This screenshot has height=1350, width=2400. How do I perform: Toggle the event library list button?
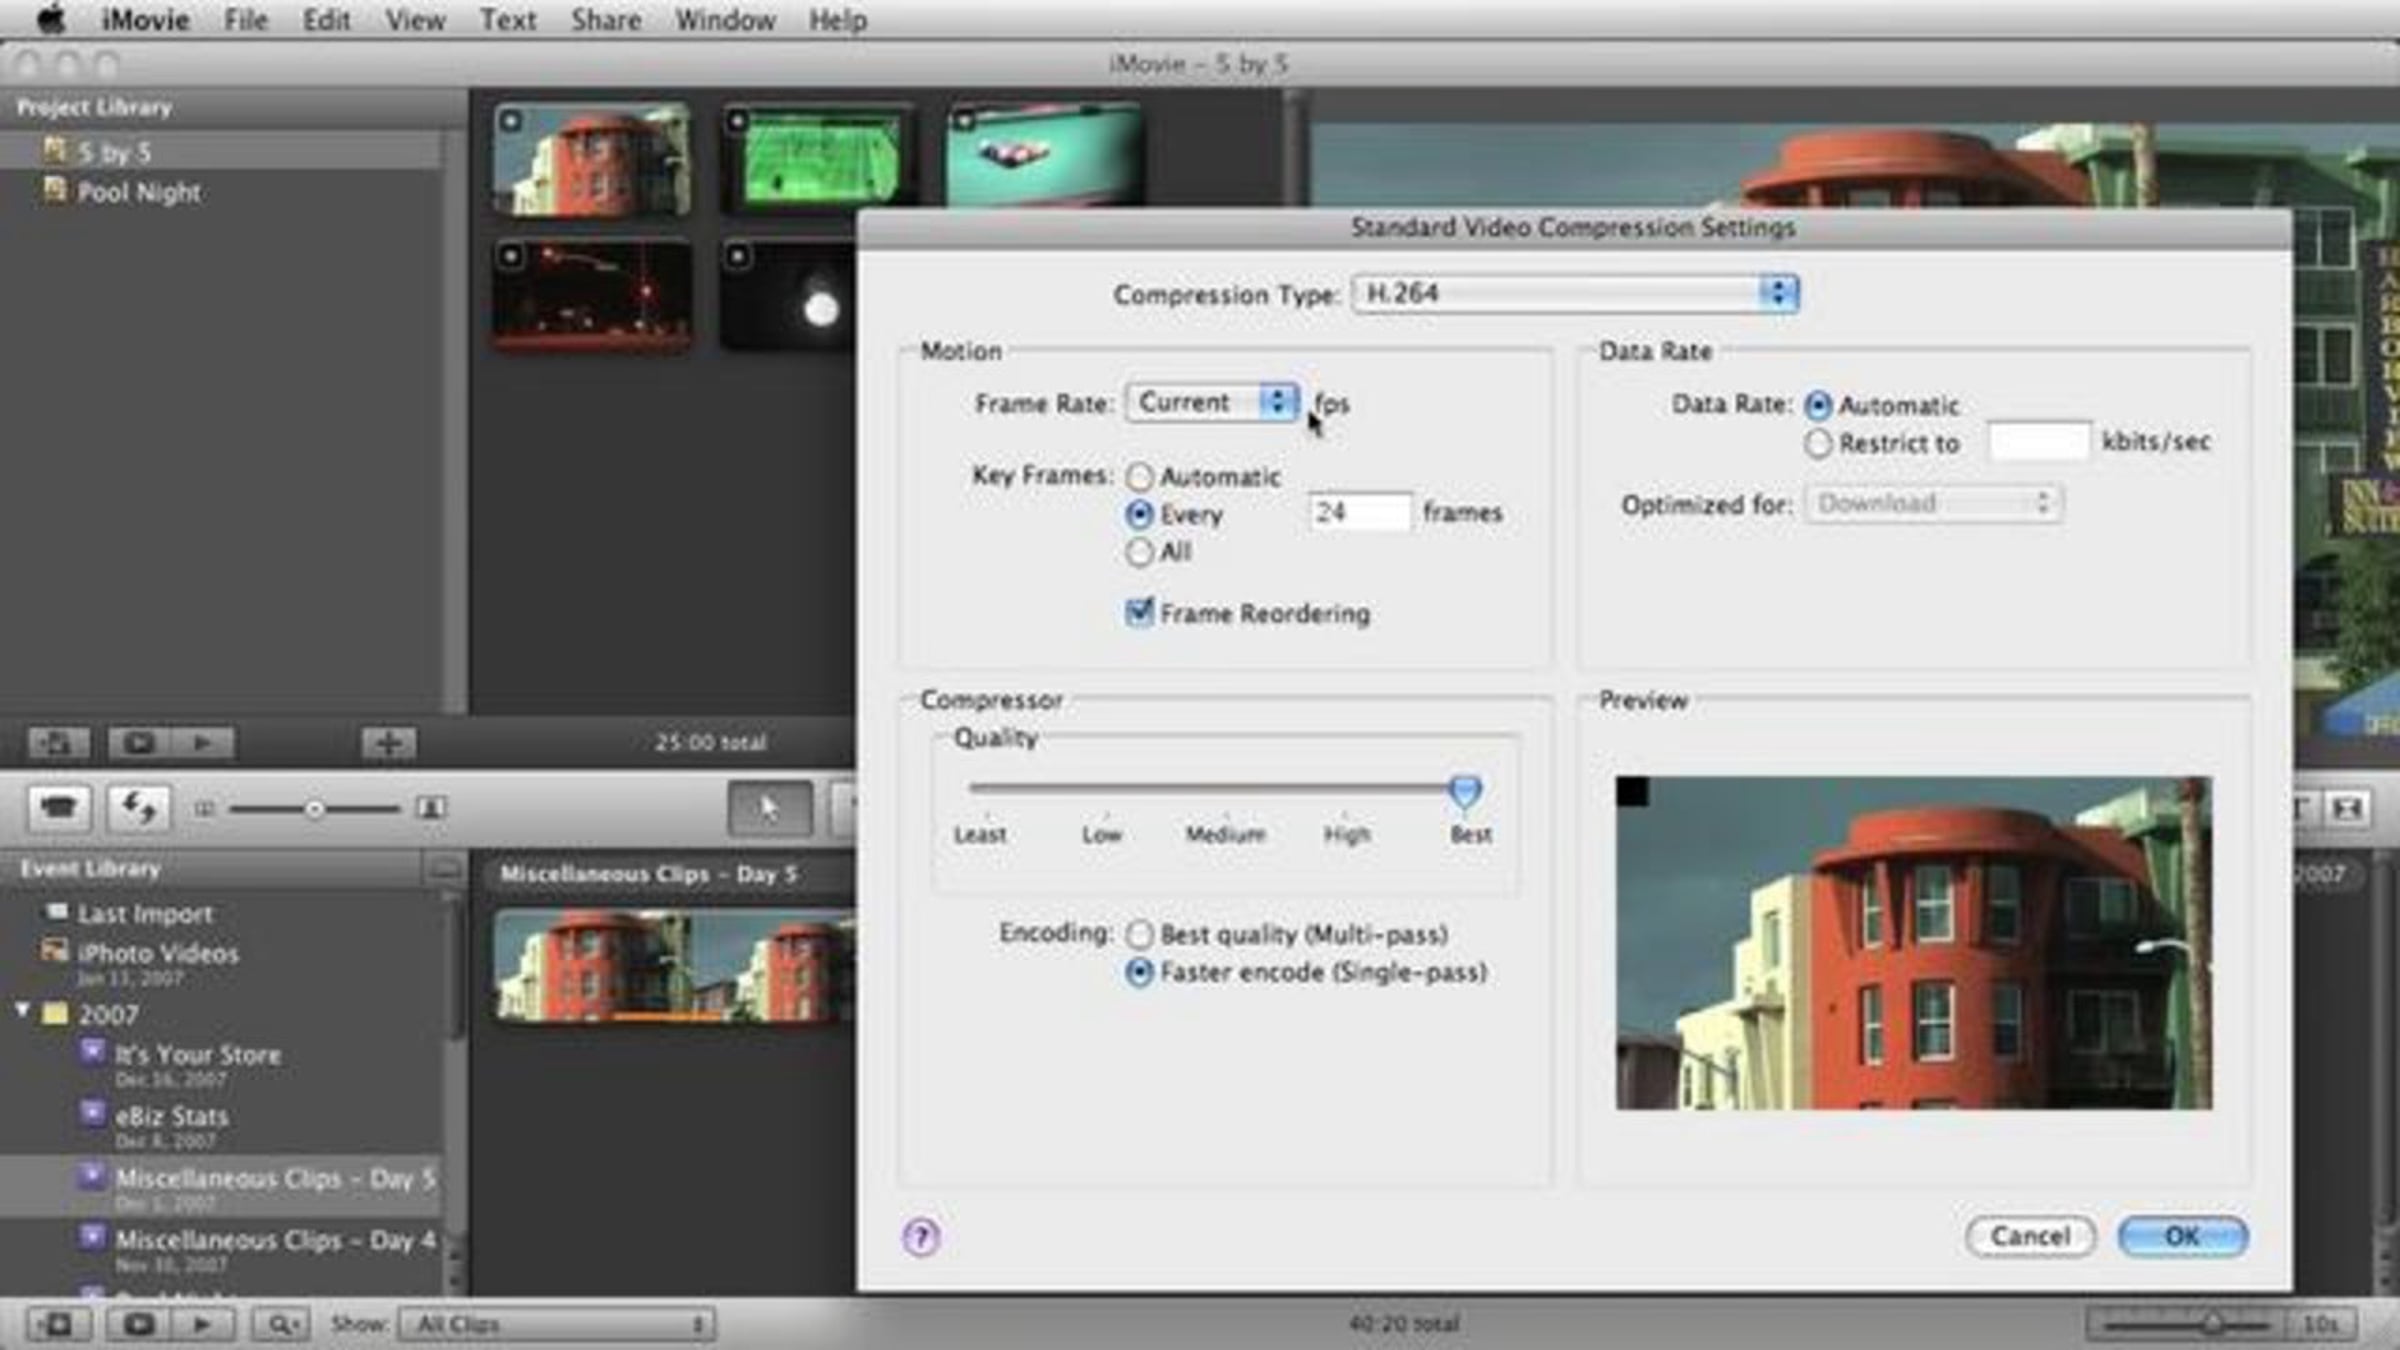(x=58, y=1324)
